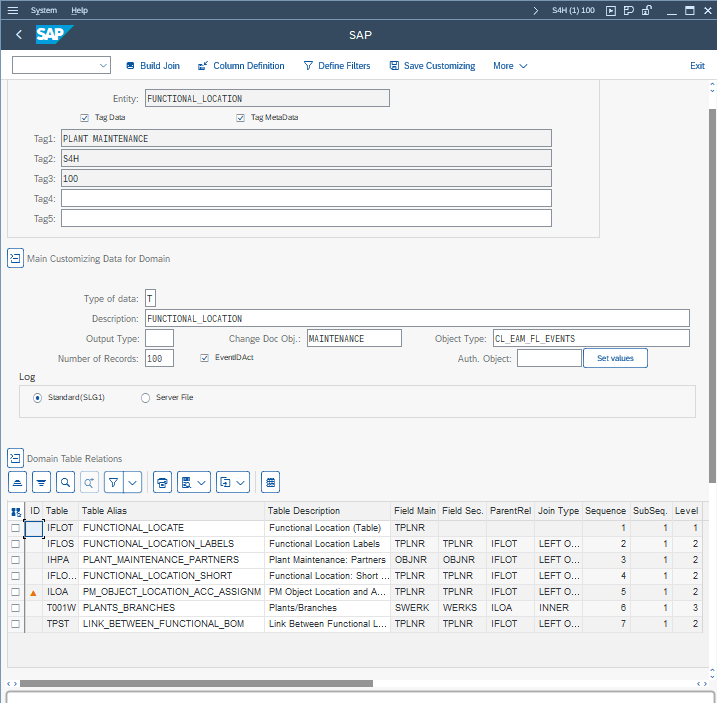Open the Help menu
The width and height of the screenshot is (717, 703).
(79, 10)
